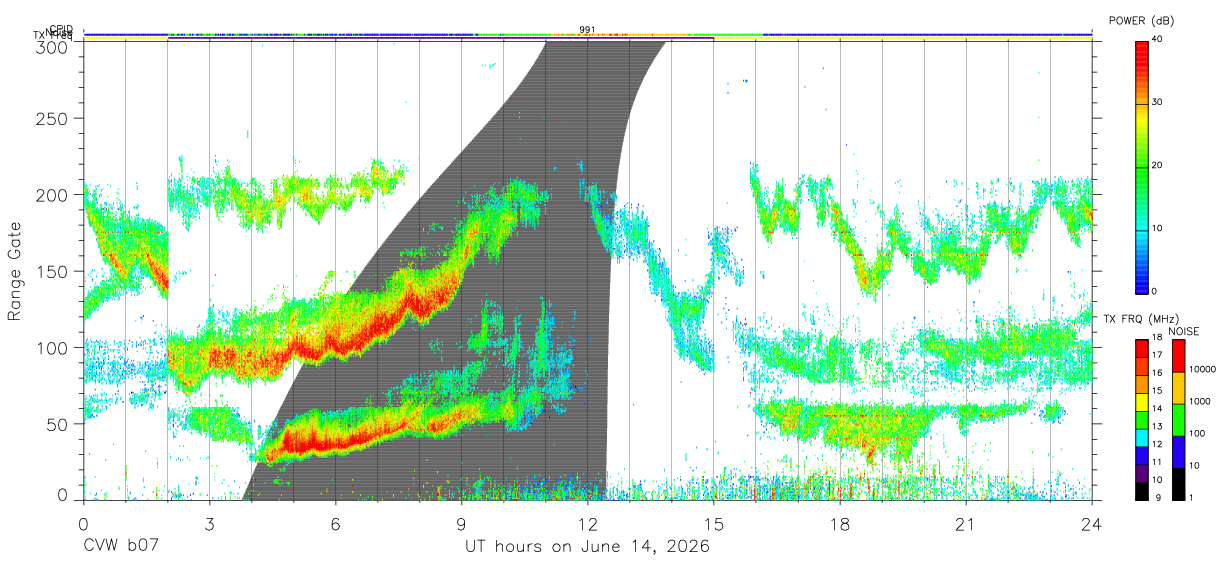Viewport: 1228px width, 567px height.
Task: Click the 200 tick label on the Range Gate axis
Action: click(53, 195)
